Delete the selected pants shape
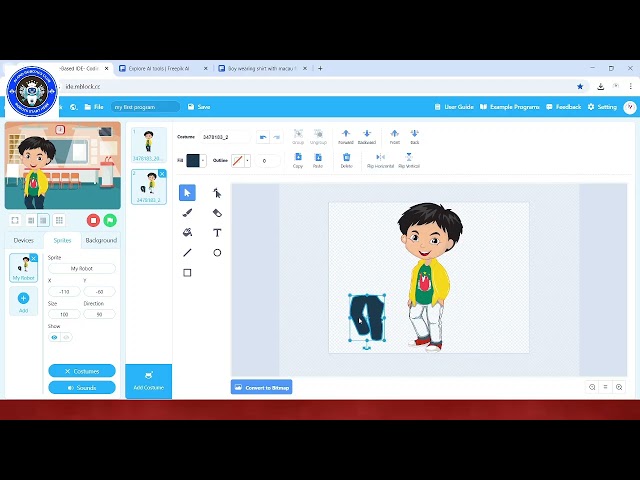Image resolution: width=640 pixels, height=480 pixels. coord(347,160)
